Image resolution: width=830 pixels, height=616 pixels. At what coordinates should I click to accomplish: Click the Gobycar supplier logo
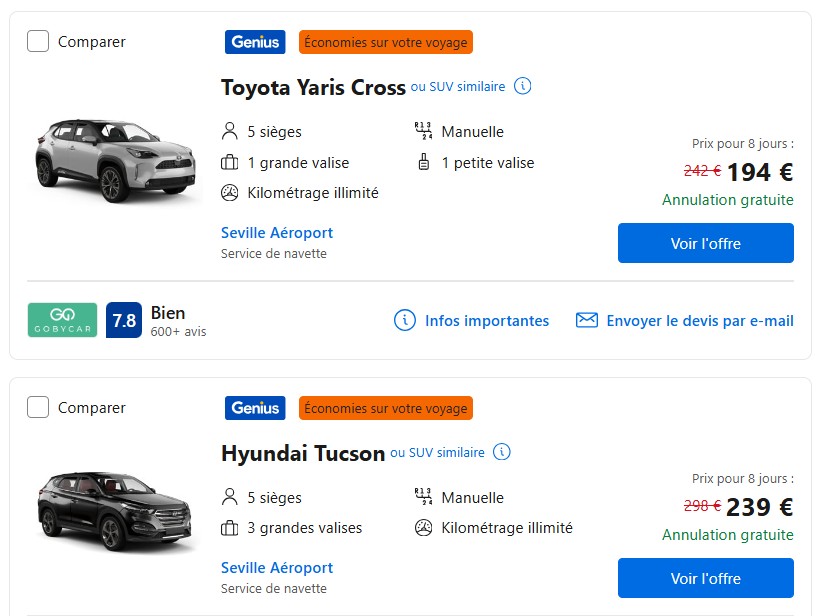[x=62, y=320]
